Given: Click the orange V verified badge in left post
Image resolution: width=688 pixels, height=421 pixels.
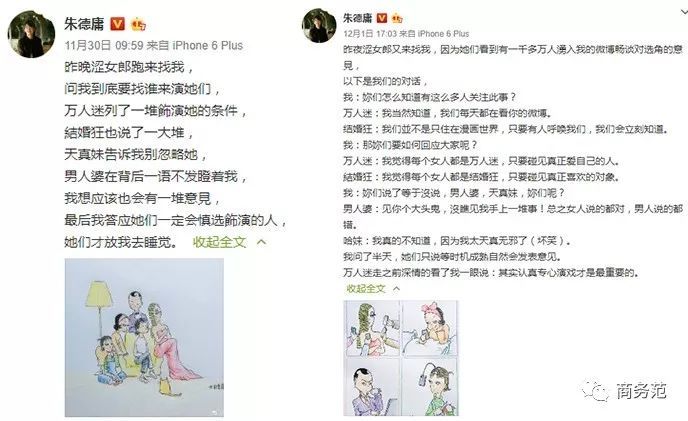Looking at the screenshot, I should point(117,23).
